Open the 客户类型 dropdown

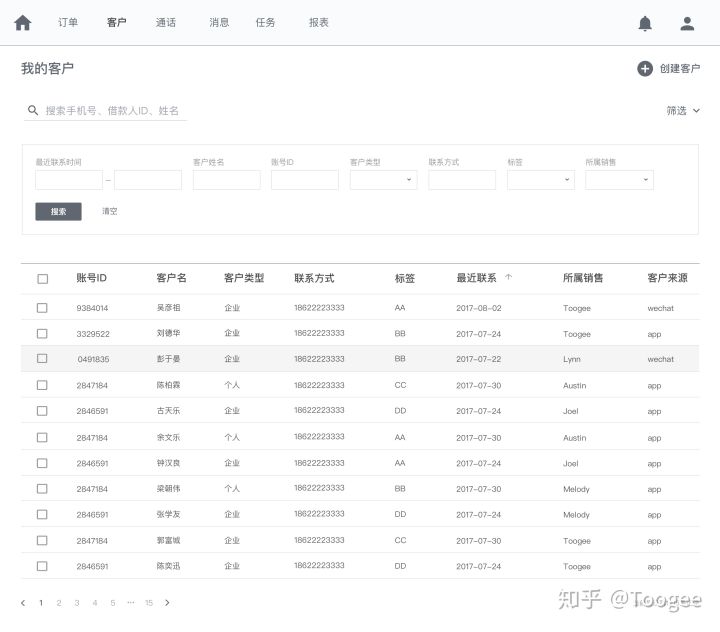tap(383, 180)
